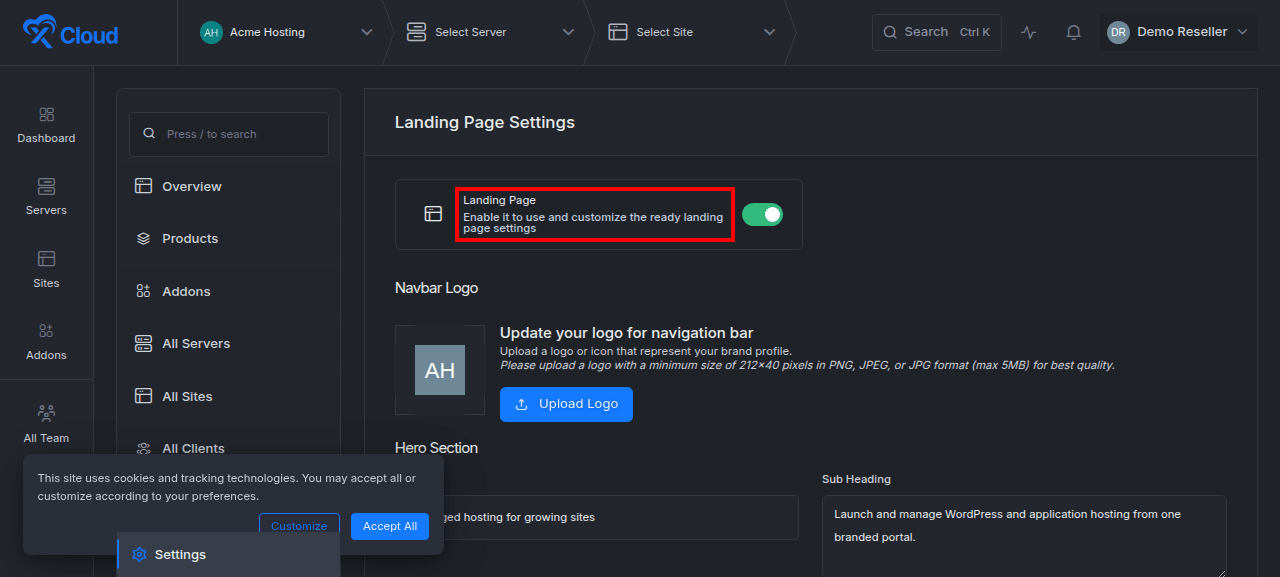This screenshot has width=1280, height=577.
Task: Open the Demo Reseller account menu
Action: click(1178, 32)
